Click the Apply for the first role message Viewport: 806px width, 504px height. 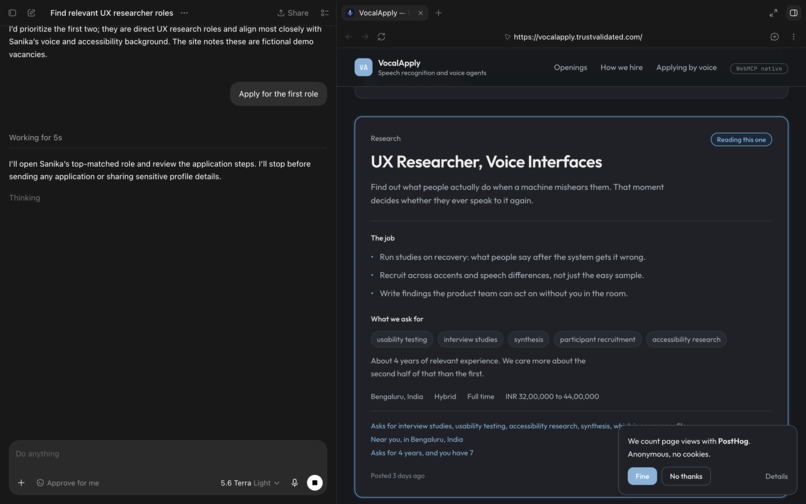(278, 94)
